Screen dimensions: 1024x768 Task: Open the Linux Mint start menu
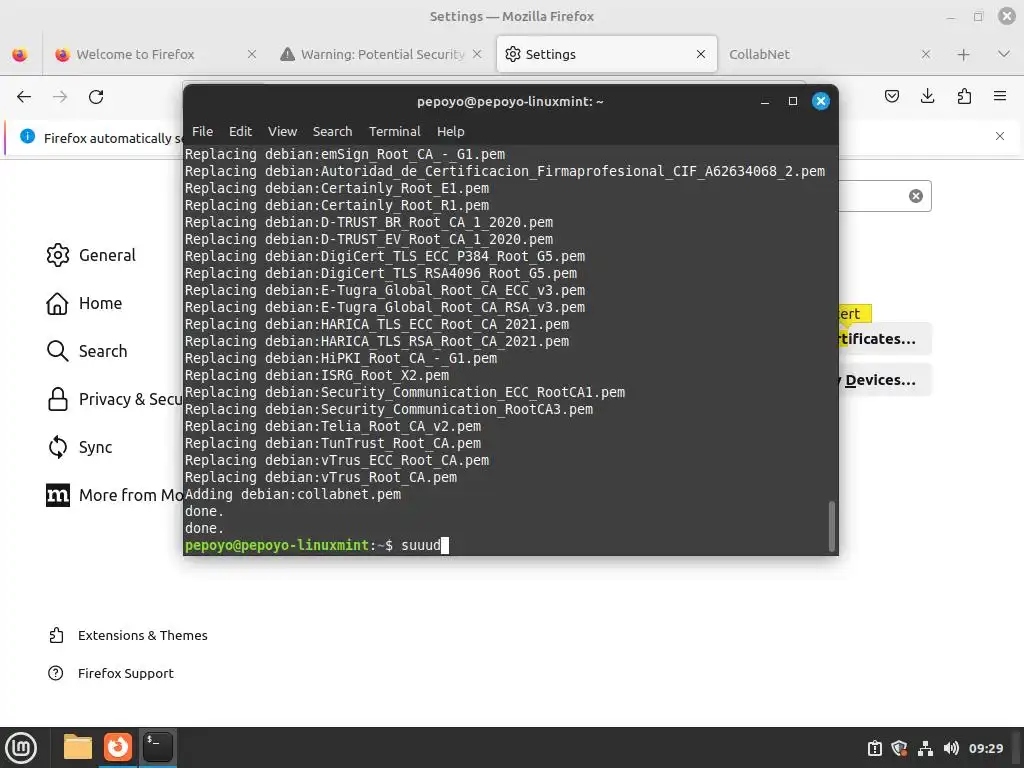(x=22, y=747)
